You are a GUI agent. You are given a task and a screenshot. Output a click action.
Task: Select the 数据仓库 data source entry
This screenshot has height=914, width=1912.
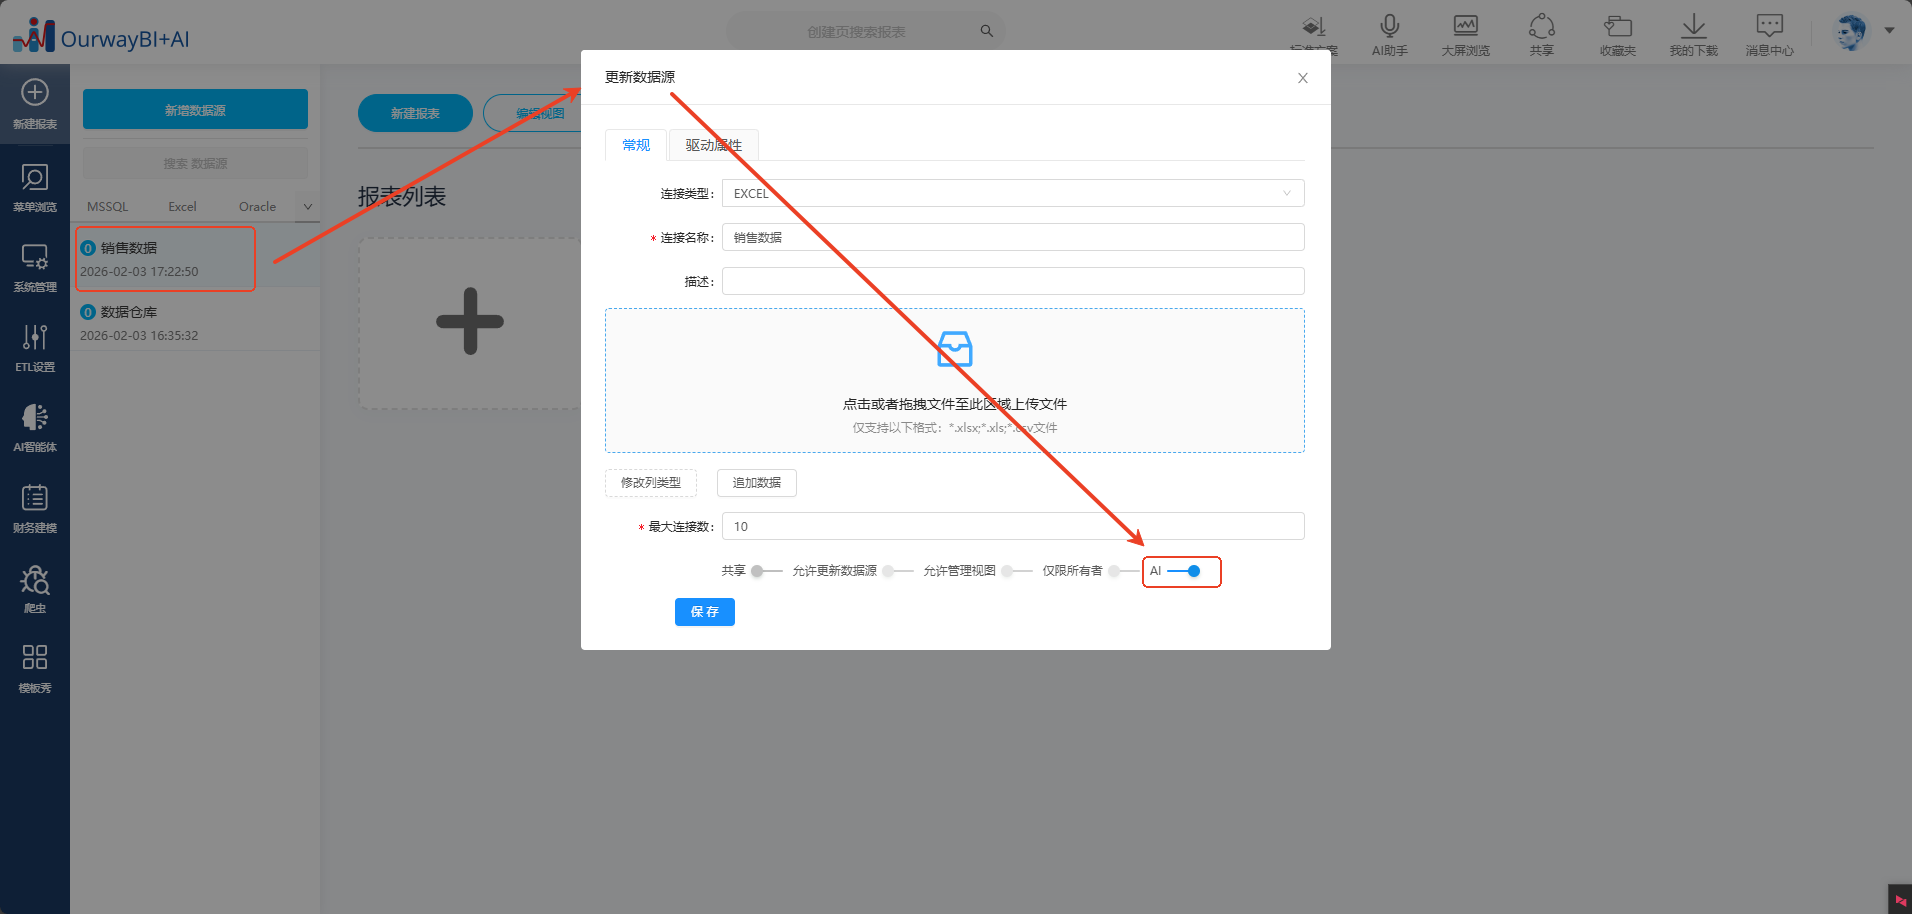click(x=195, y=323)
